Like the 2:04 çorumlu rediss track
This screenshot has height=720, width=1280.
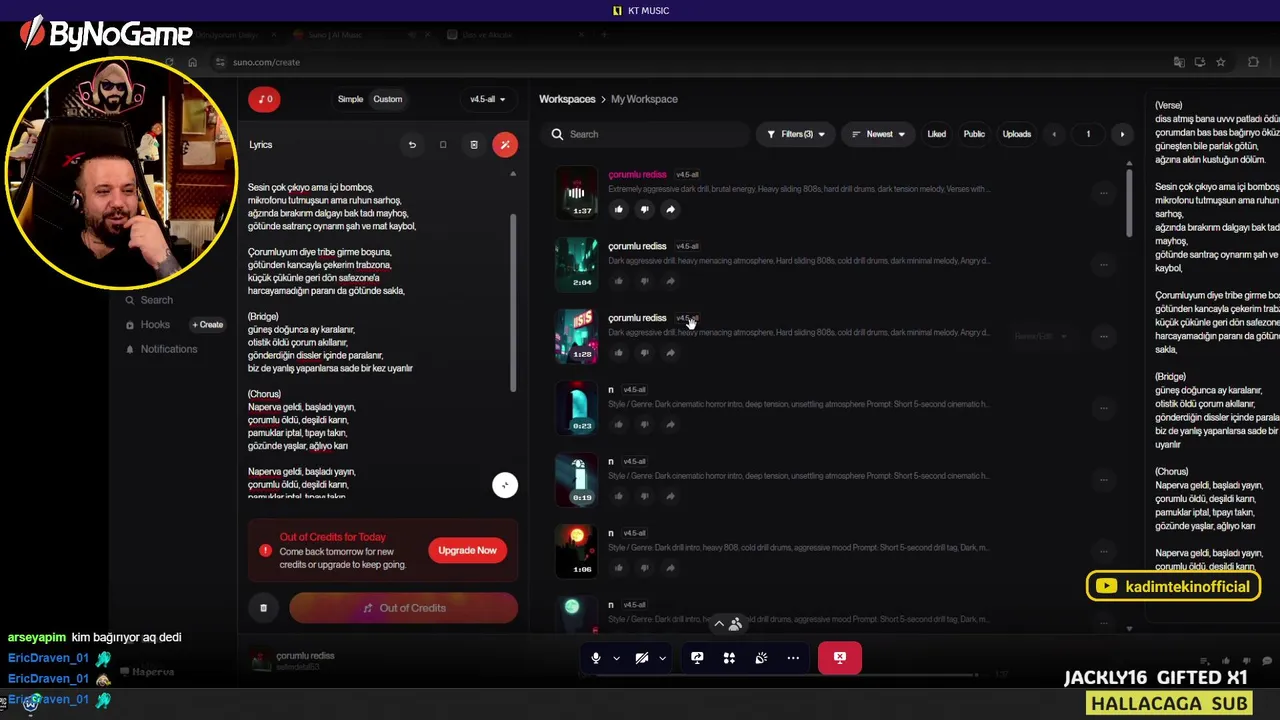coord(618,281)
